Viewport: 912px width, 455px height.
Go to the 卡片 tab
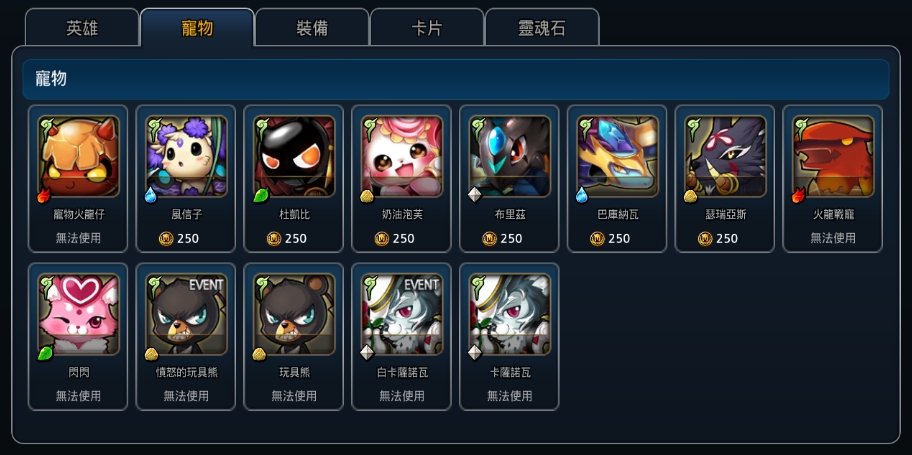tap(427, 27)
